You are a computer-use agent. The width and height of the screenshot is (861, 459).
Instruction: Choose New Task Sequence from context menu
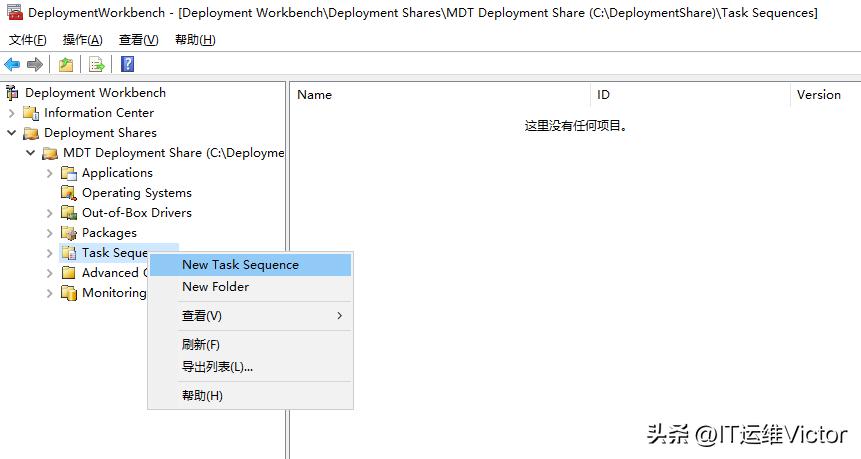click(x=250, y=265)
